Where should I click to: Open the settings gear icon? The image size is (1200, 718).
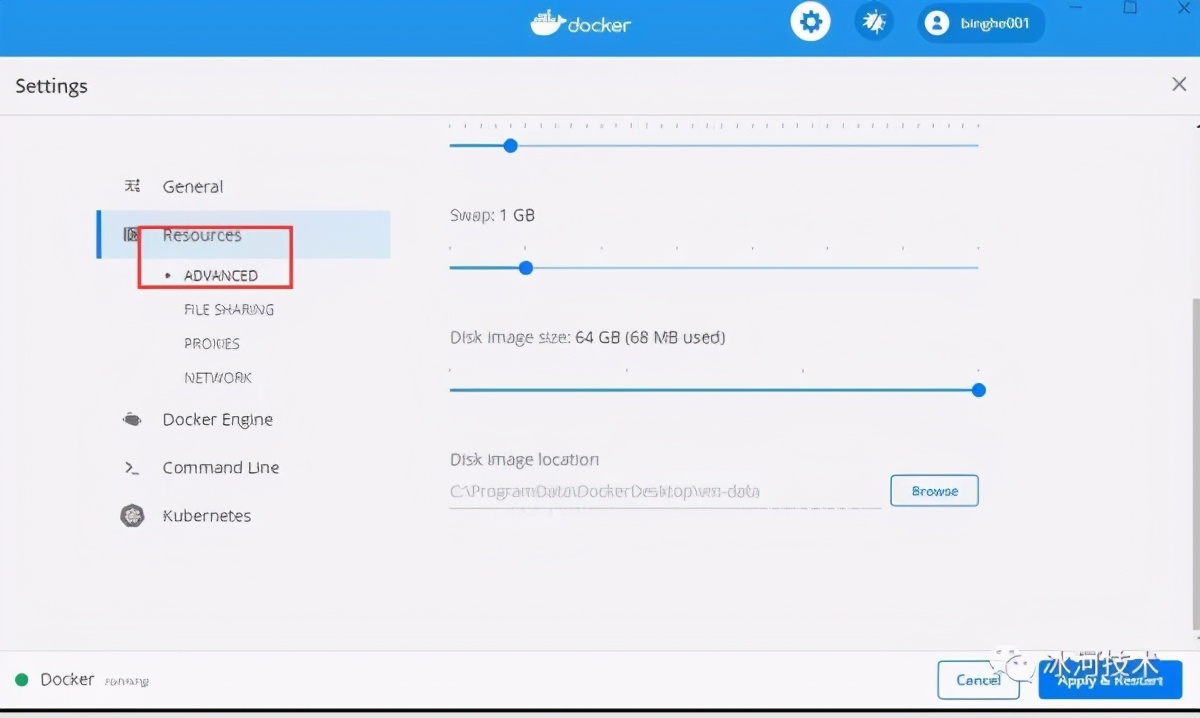coord(810,21)
